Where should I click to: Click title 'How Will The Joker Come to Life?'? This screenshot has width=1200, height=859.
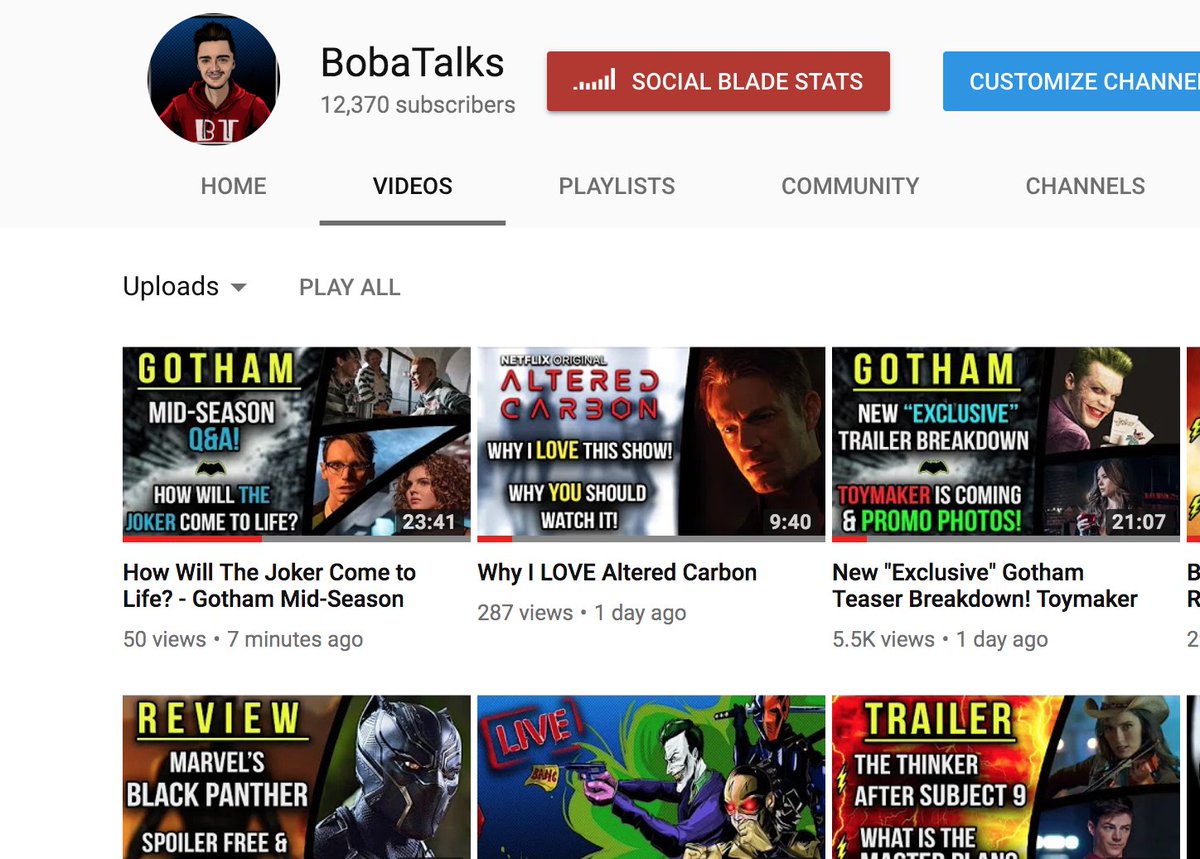[269, 586]
